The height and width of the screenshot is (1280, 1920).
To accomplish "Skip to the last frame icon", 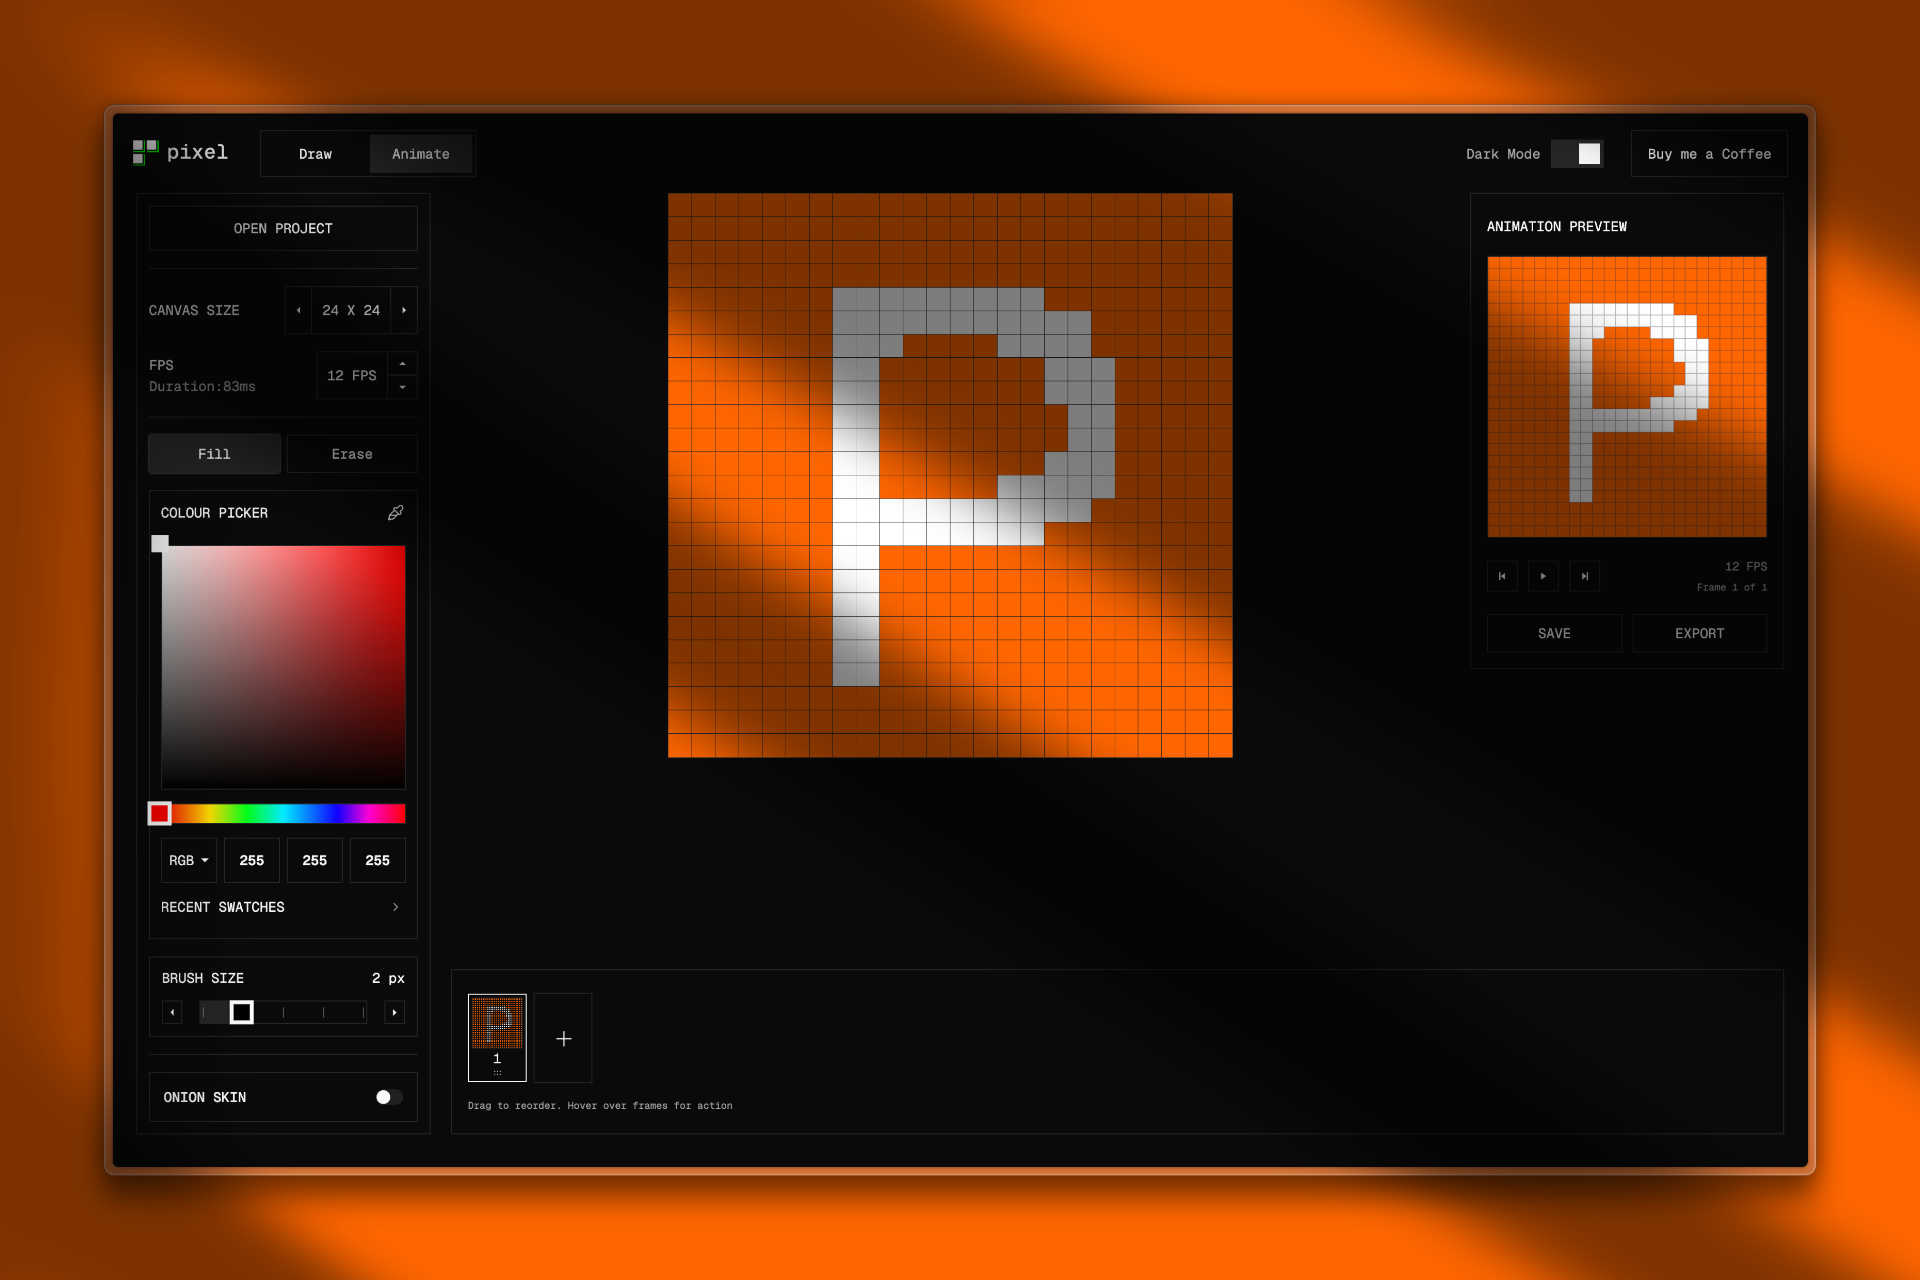I will point(1584,576).
